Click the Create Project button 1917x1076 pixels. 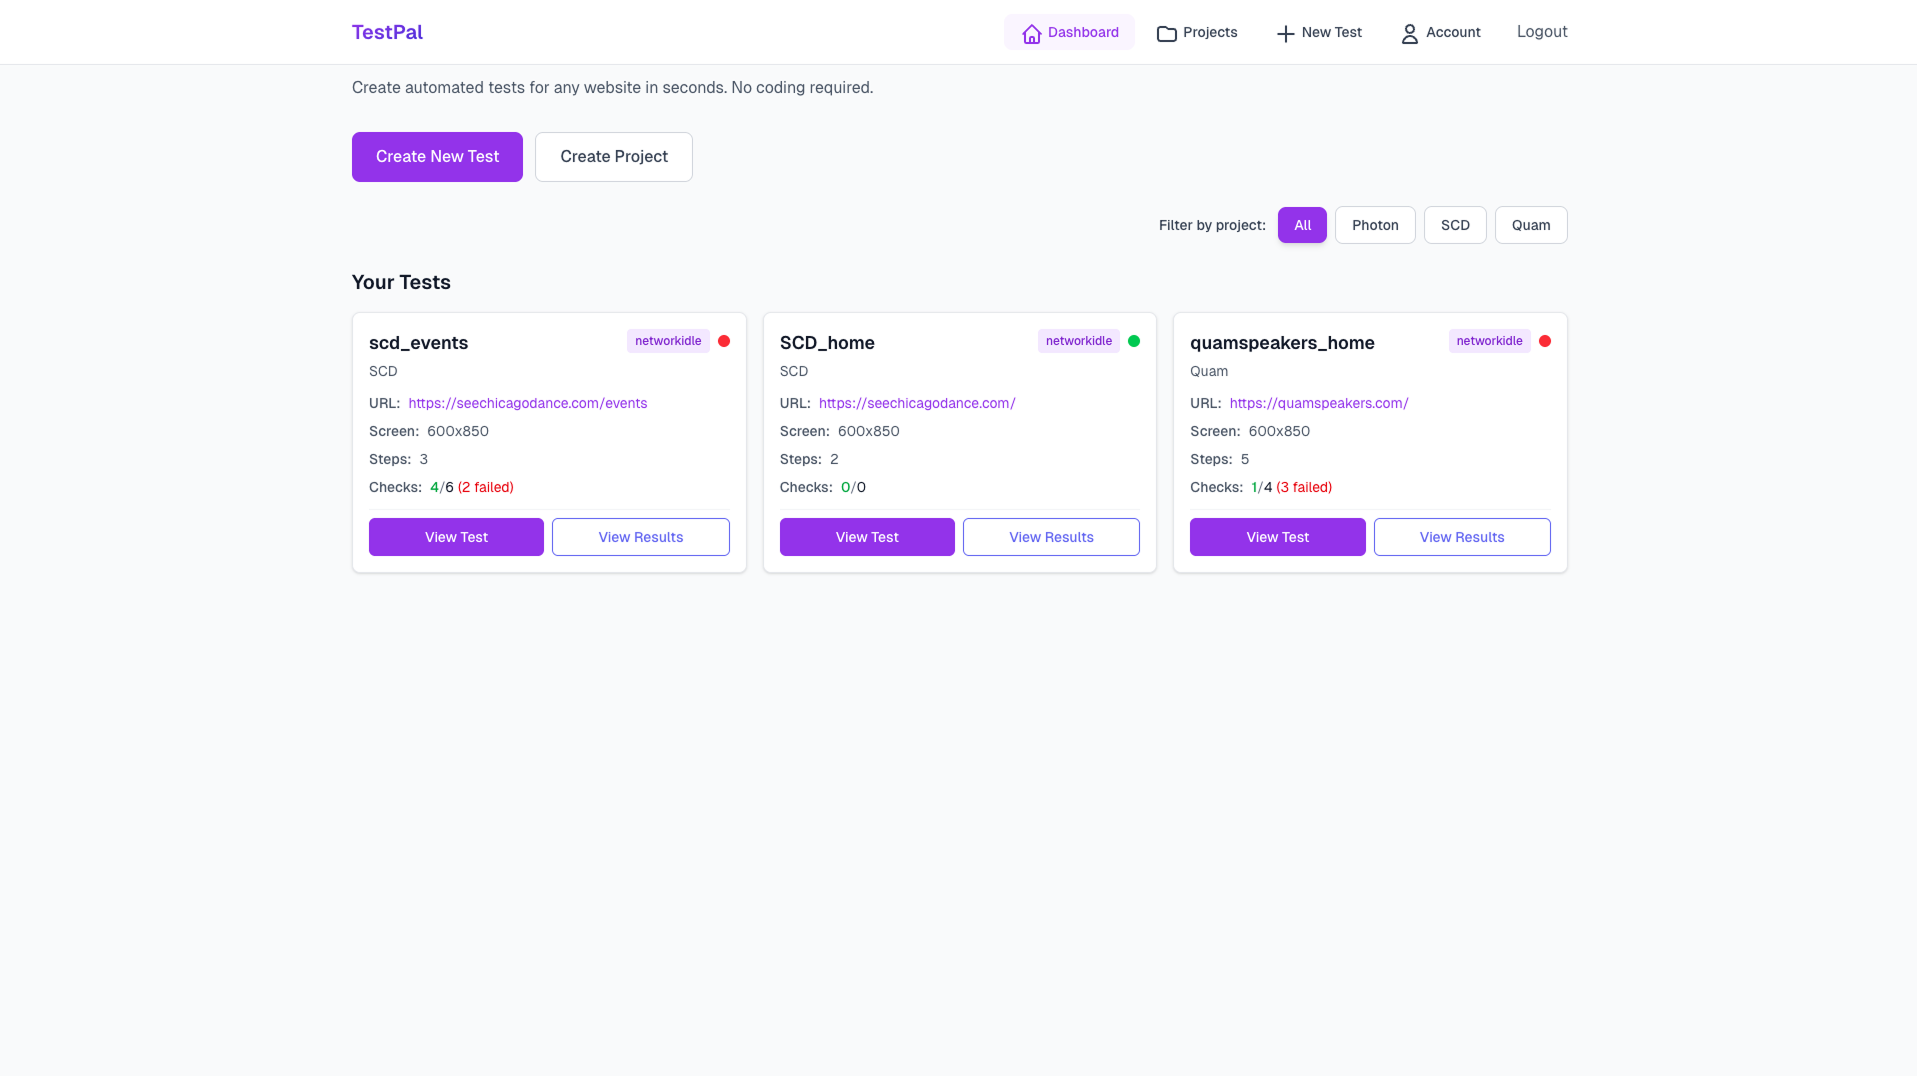[x=613, y=156]
